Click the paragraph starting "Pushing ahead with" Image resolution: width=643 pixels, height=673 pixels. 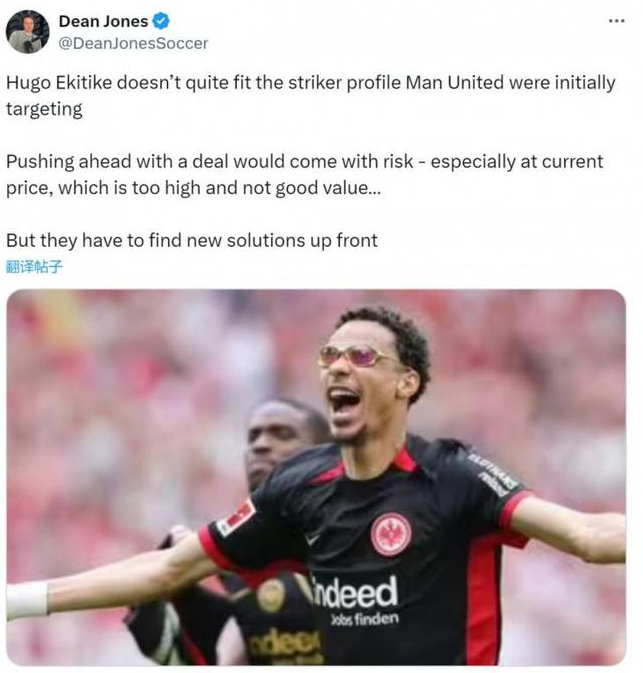[x=305, y=175]
